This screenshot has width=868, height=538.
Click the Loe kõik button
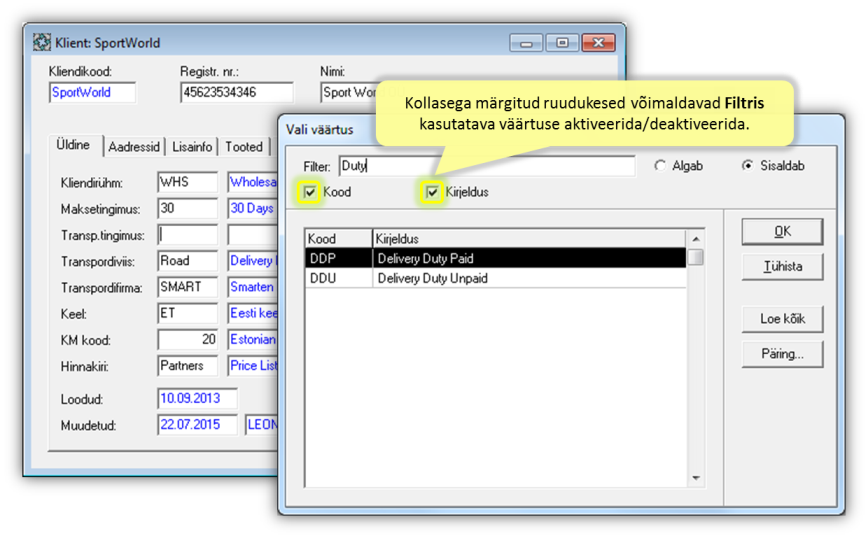tap(782, 319)
